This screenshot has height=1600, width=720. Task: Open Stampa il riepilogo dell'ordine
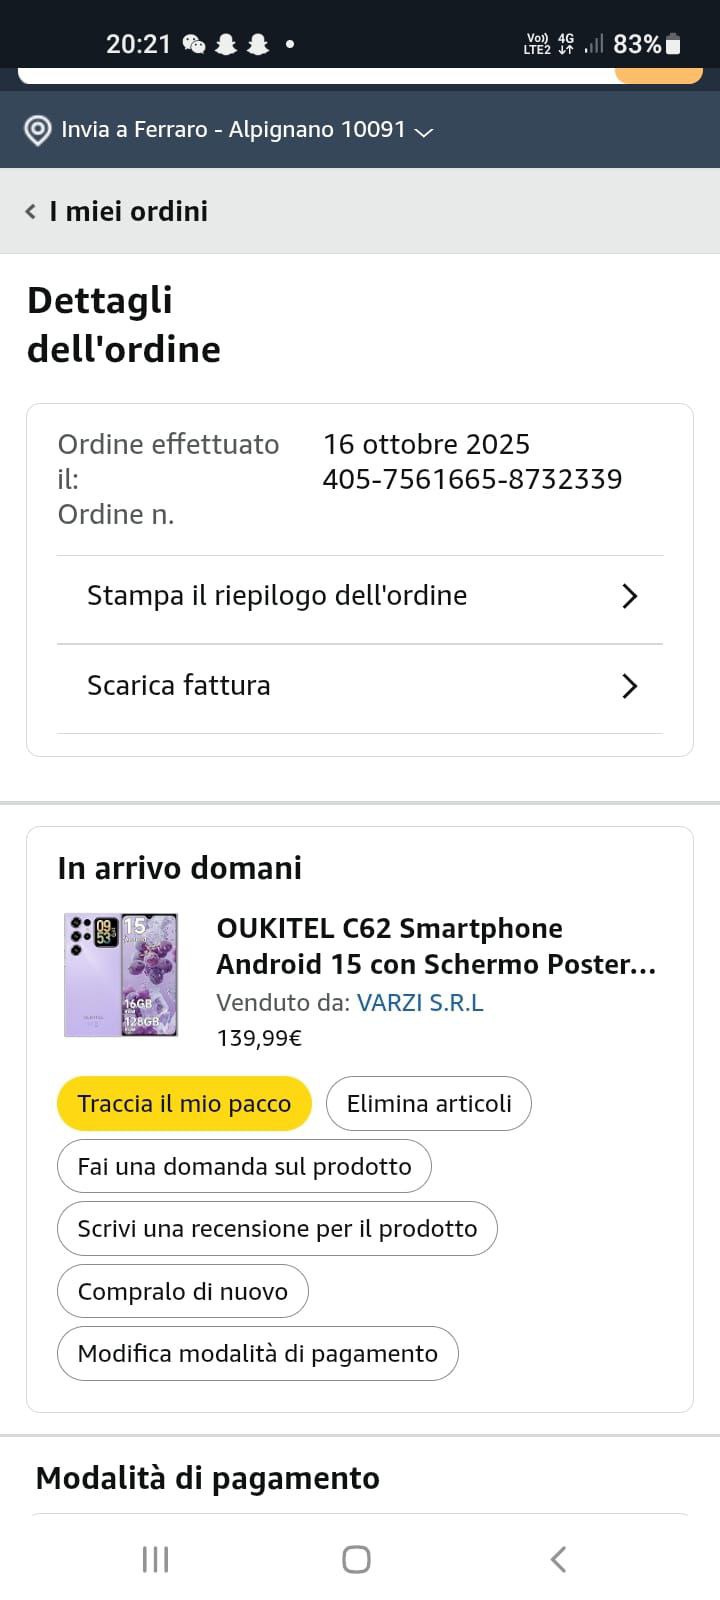click(277, 596)
